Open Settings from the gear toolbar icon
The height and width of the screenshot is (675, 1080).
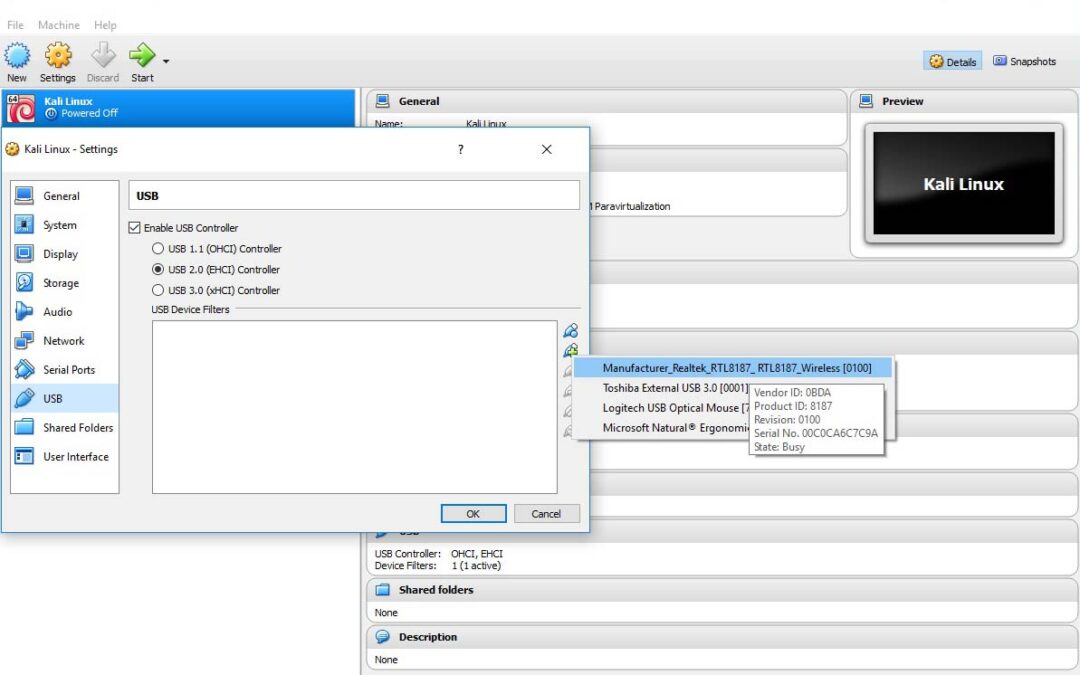(58, 57)
